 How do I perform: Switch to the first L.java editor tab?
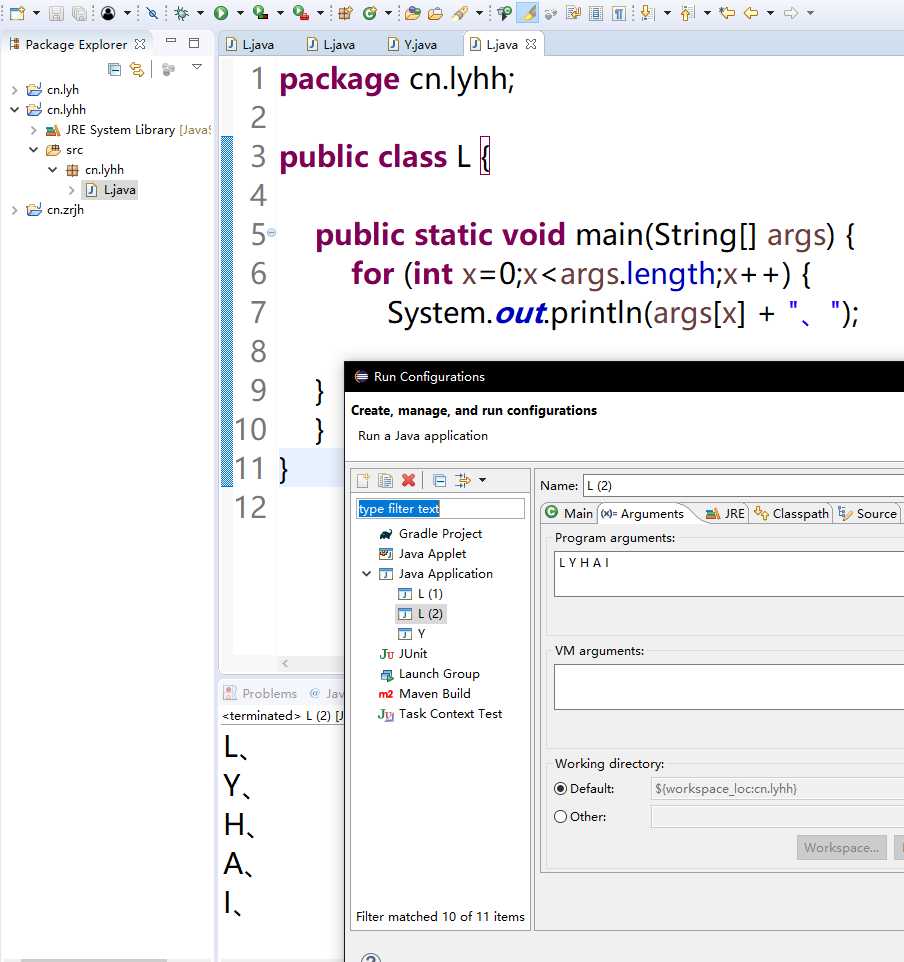(250, 45)
